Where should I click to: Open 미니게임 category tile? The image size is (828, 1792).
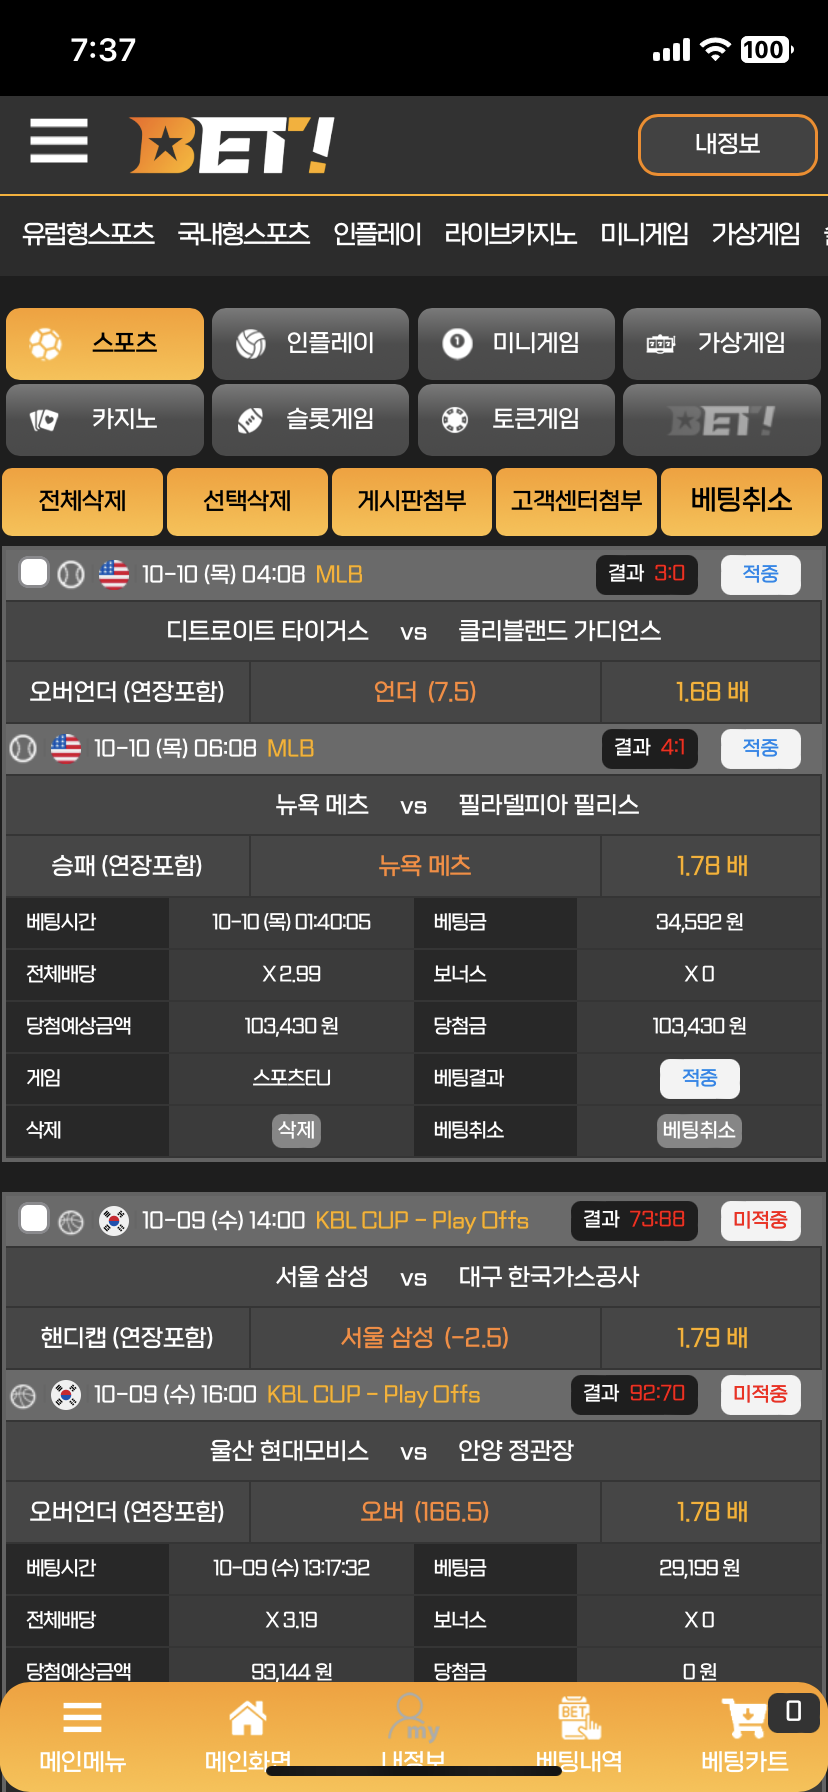pyautogui.click(x=516, y=343)
